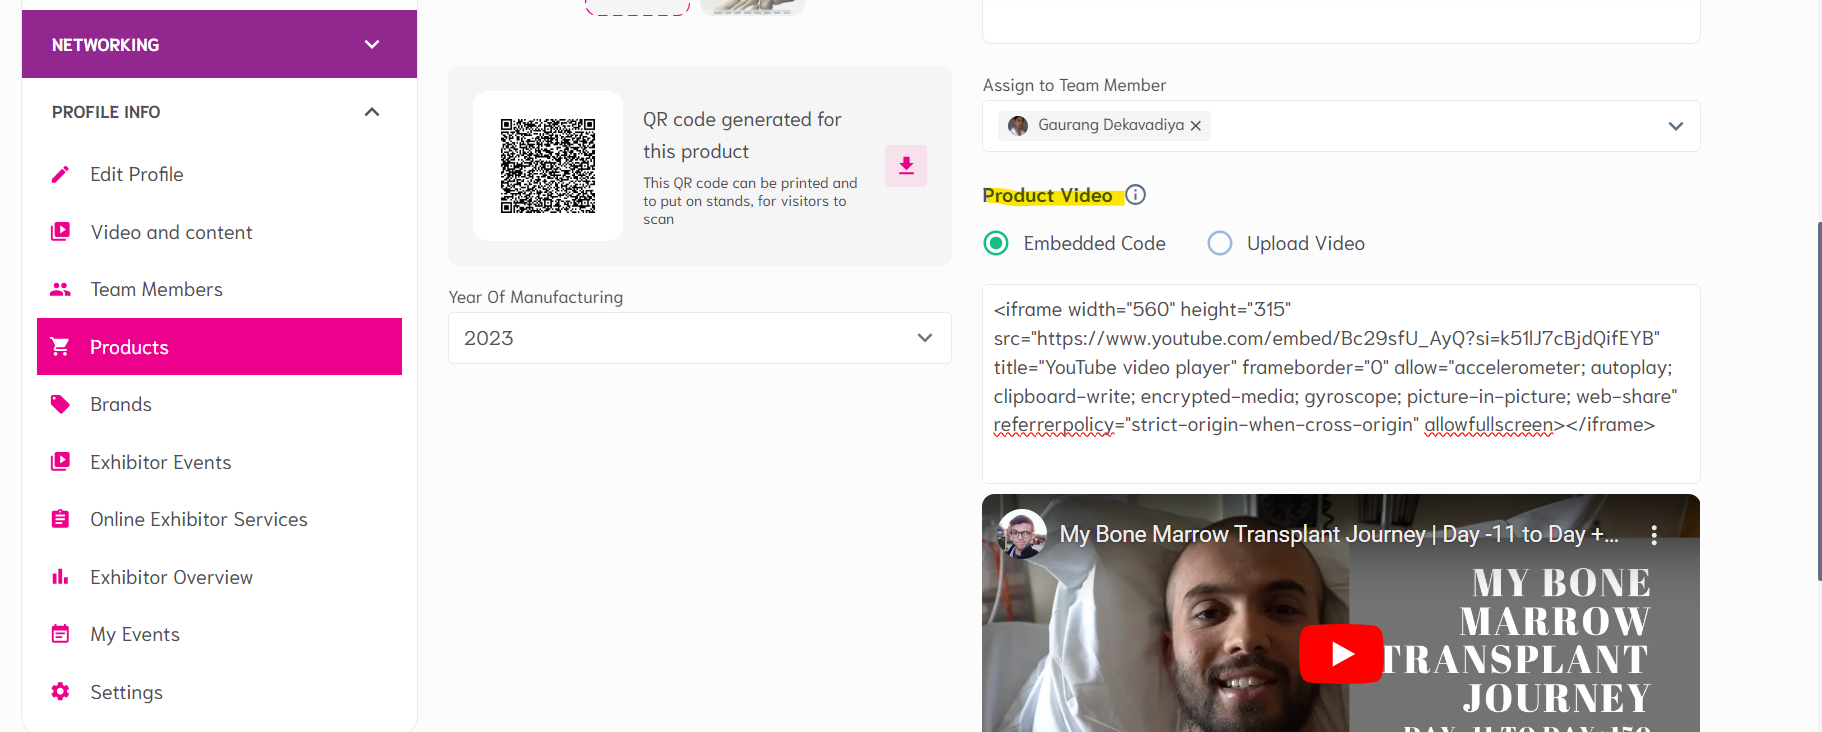Play the embedded YouTube video
Image resolution: width=1822 pixels, height=732 pixels.
[x=1341, y=653]
